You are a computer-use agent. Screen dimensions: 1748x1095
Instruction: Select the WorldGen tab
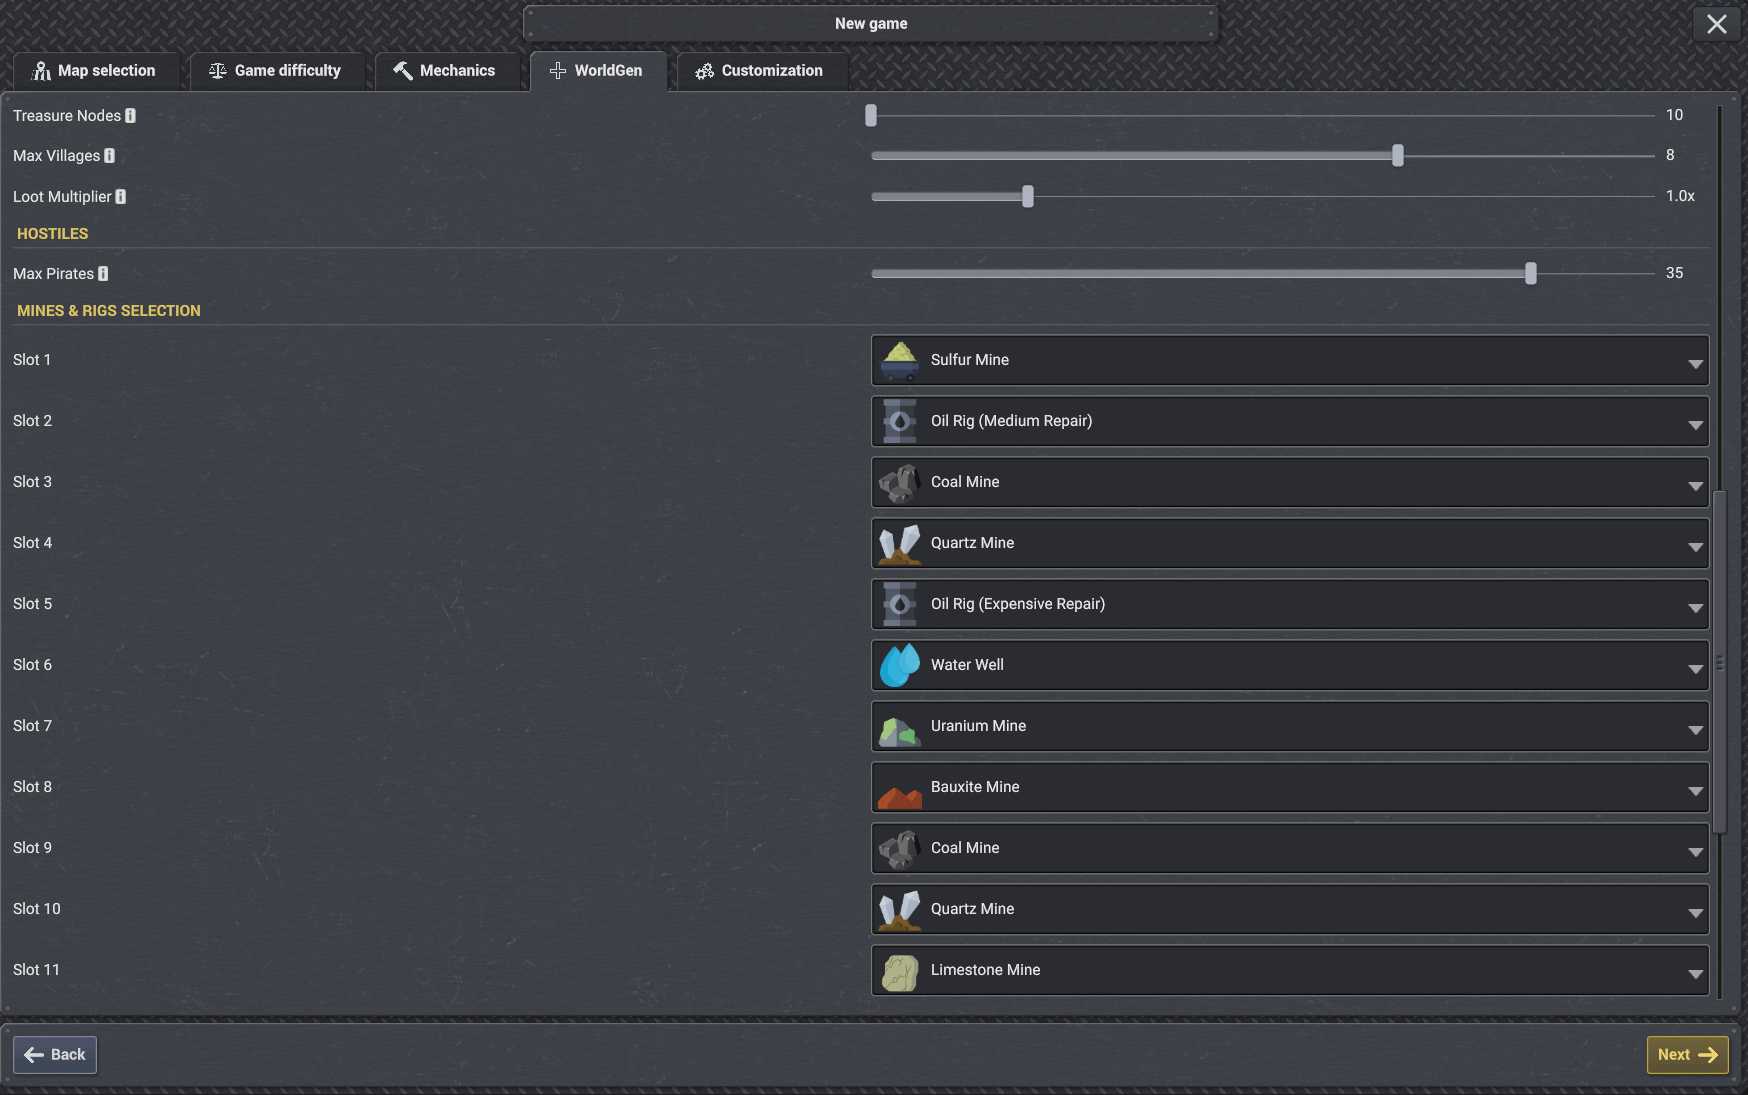(x=598, y=71)
